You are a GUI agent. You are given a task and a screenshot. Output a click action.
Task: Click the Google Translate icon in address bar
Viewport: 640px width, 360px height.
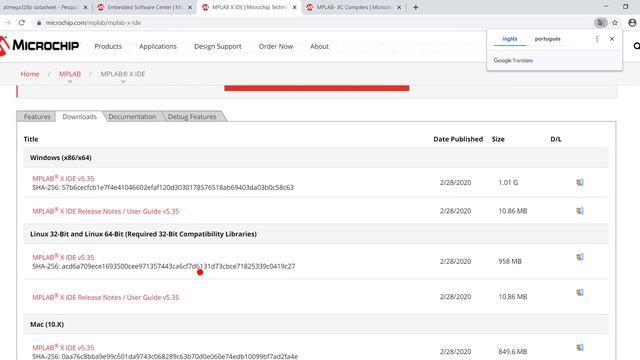(x=600, y=23)
